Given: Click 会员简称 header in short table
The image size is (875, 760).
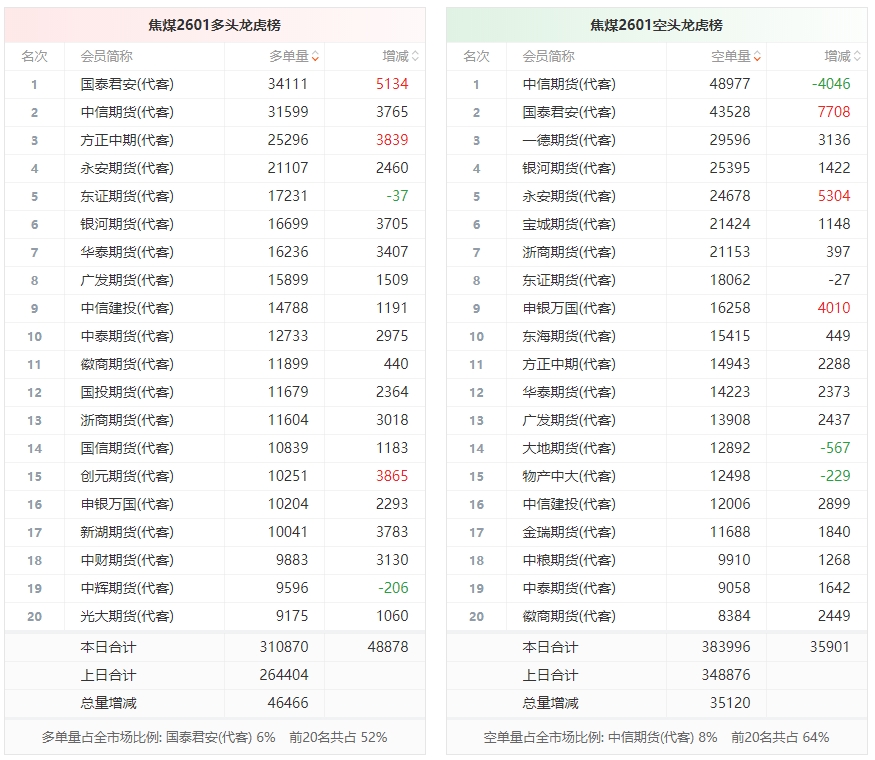Looking at the screenshot, I should tap(548, 56).
